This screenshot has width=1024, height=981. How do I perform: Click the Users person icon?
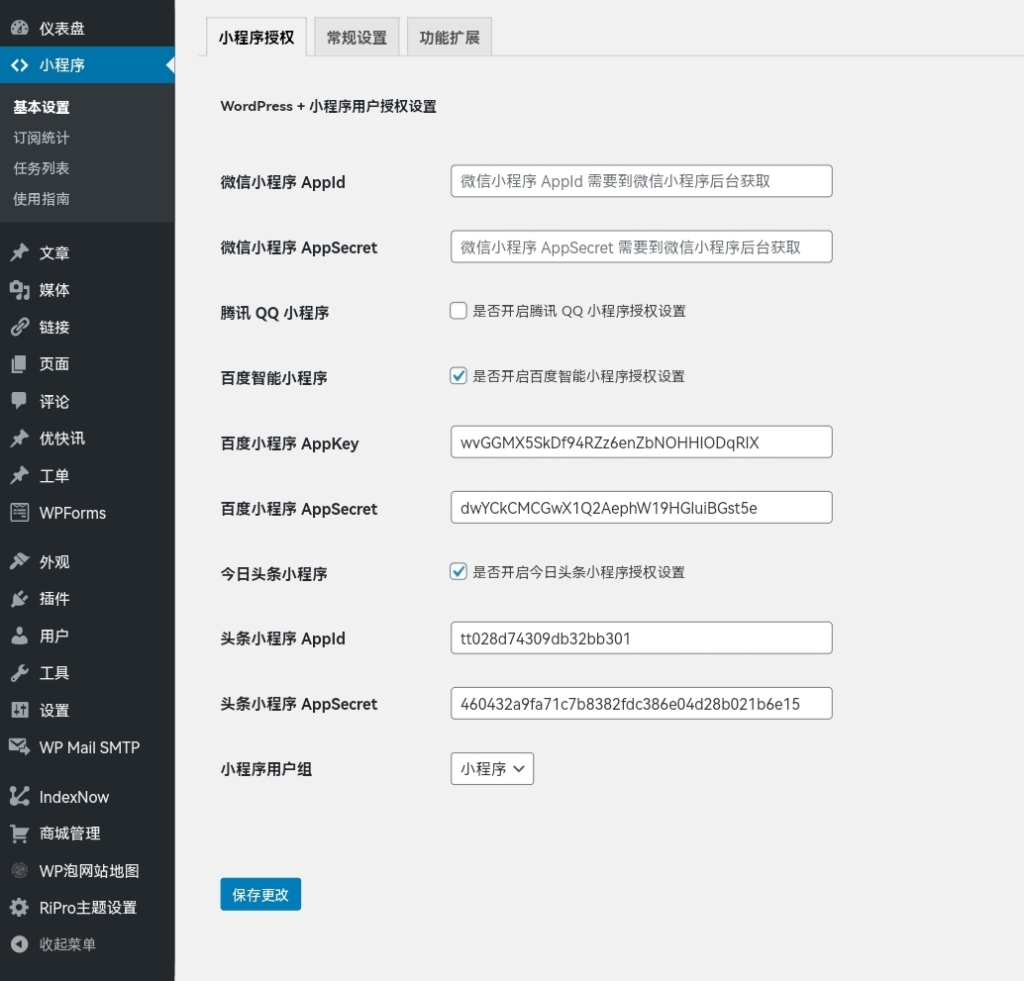pos(19,636)
